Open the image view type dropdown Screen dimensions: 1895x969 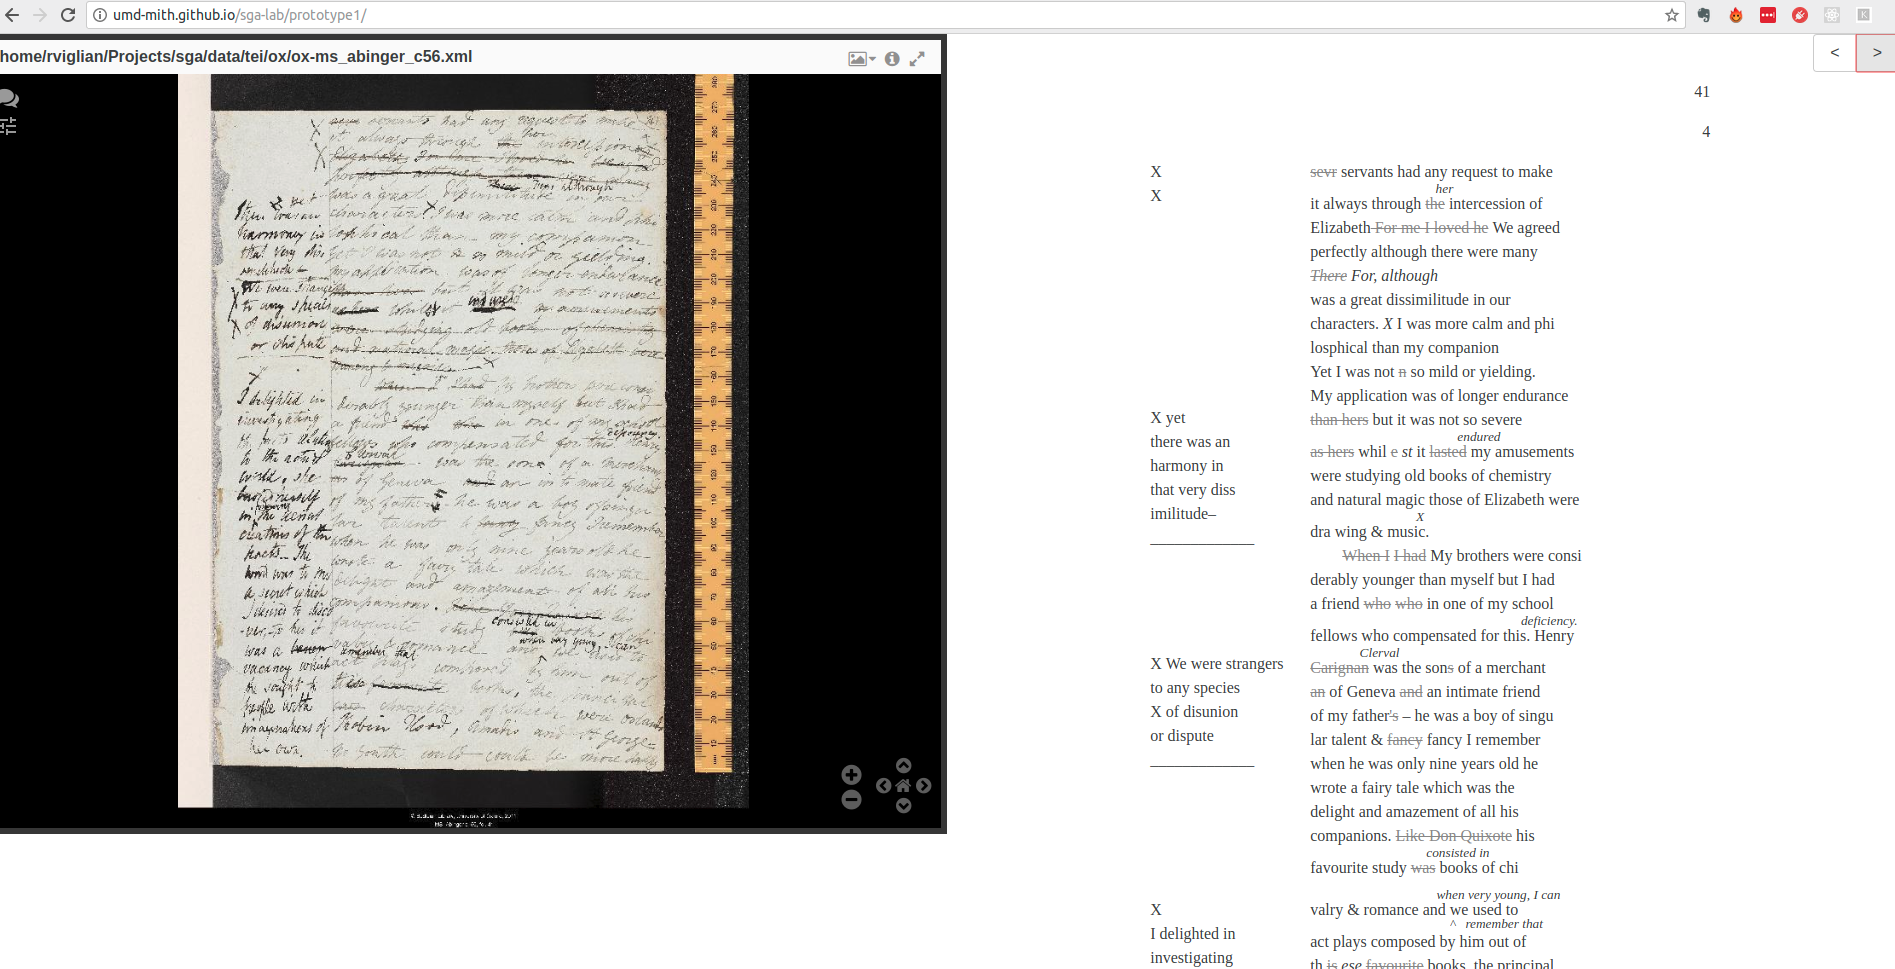click(x=861, y=59)
